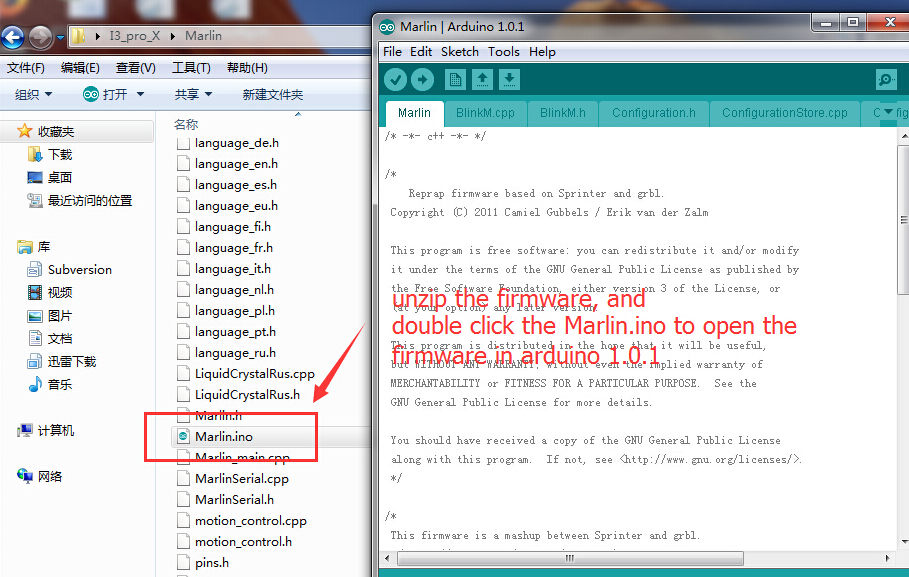The image size is (909, 577).
Task: Click the left arrow of Arduino horizontal scrollbar
Action: click(387, 558)
